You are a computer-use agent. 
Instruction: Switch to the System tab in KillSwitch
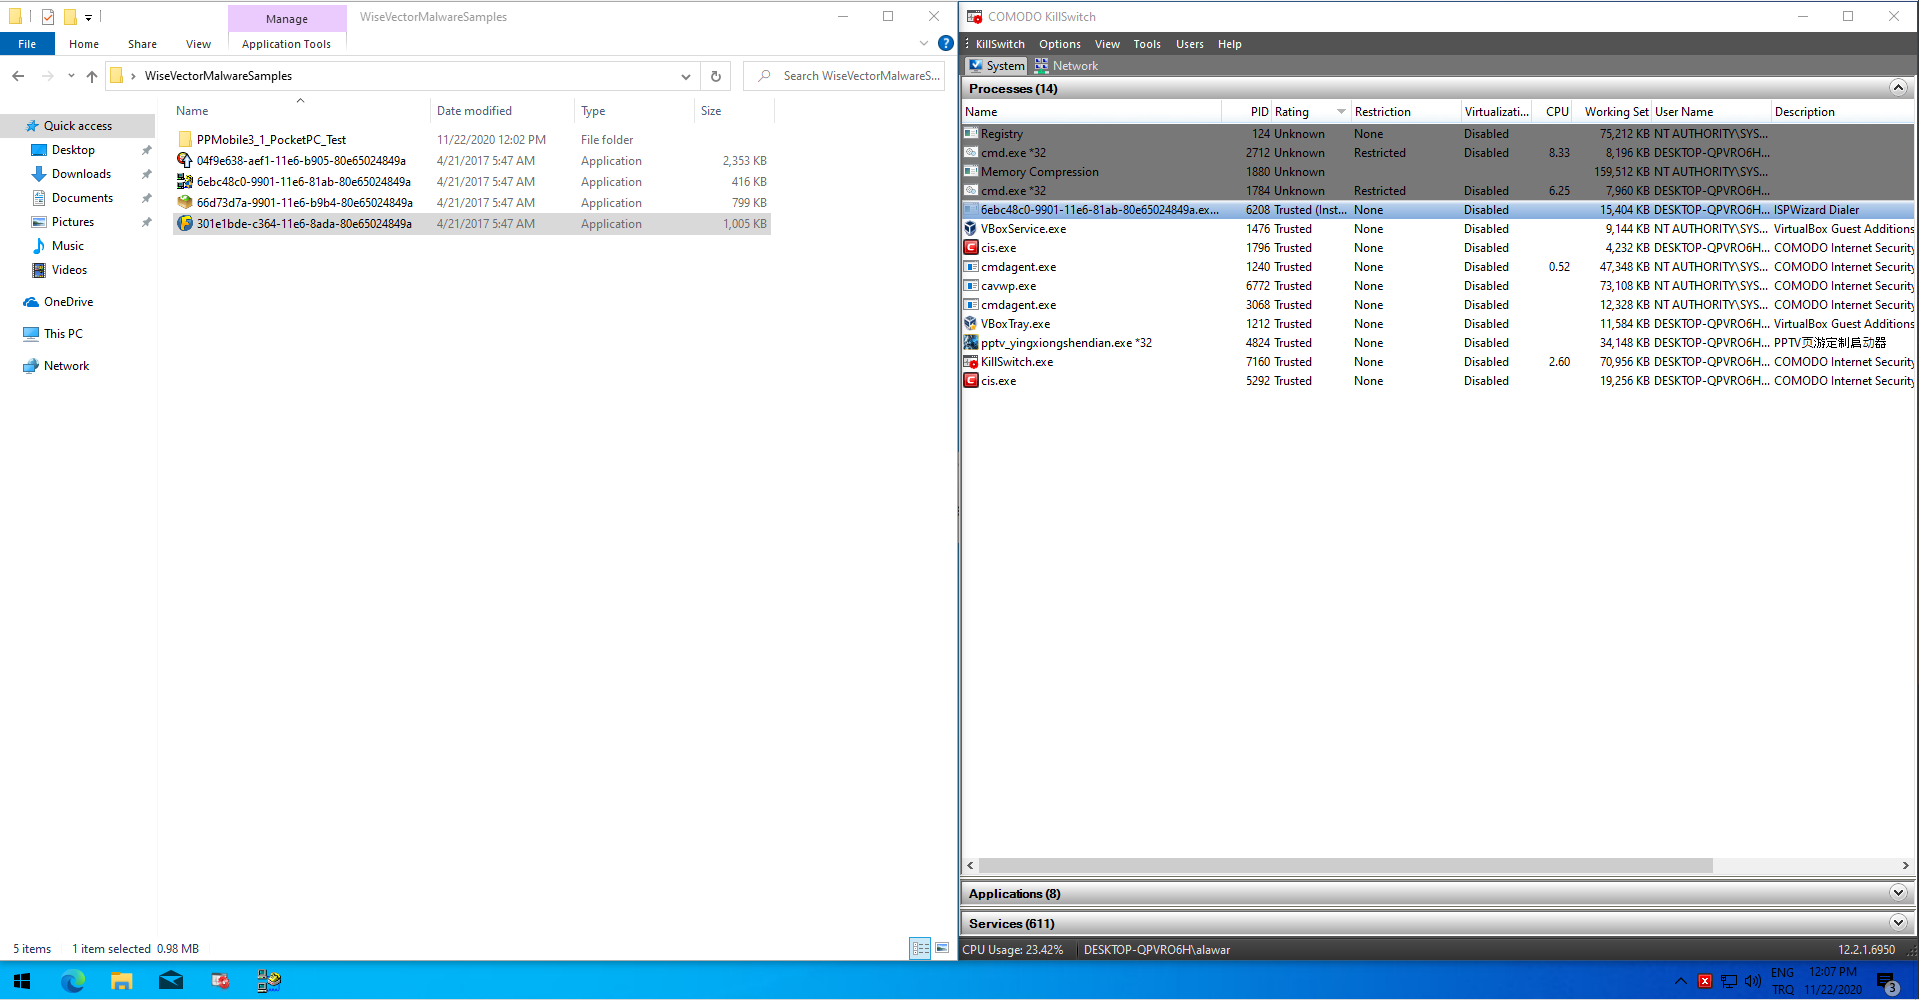(x=996, y=66)
